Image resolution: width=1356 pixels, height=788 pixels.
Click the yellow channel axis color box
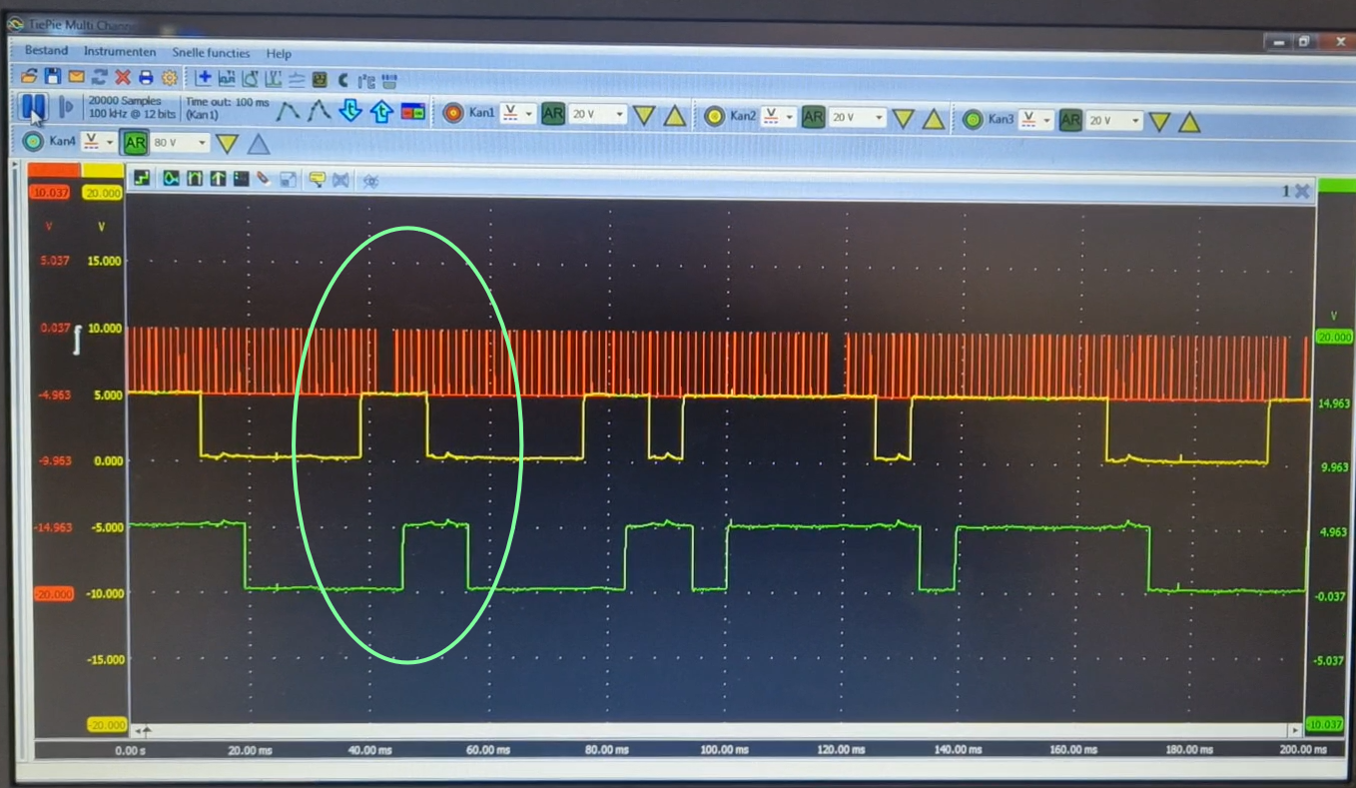click(x=102, y=193)
